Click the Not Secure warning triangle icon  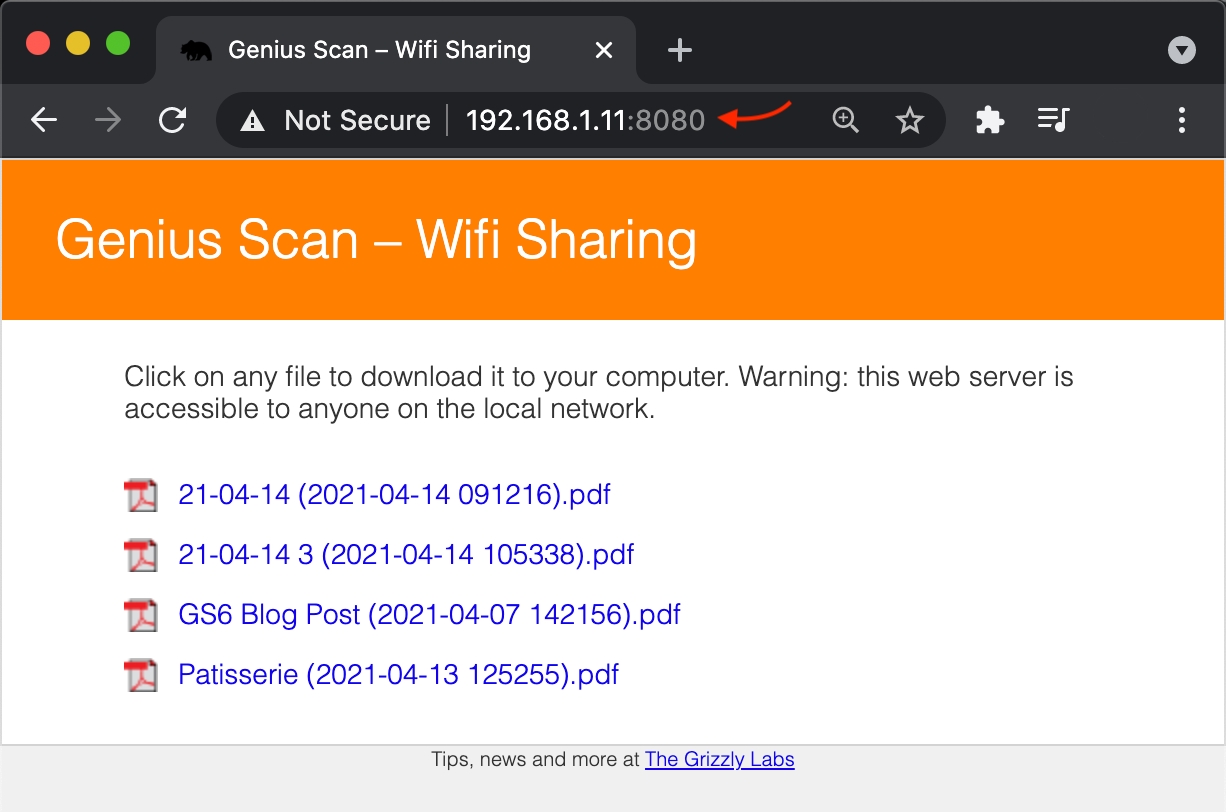point(253,121)
